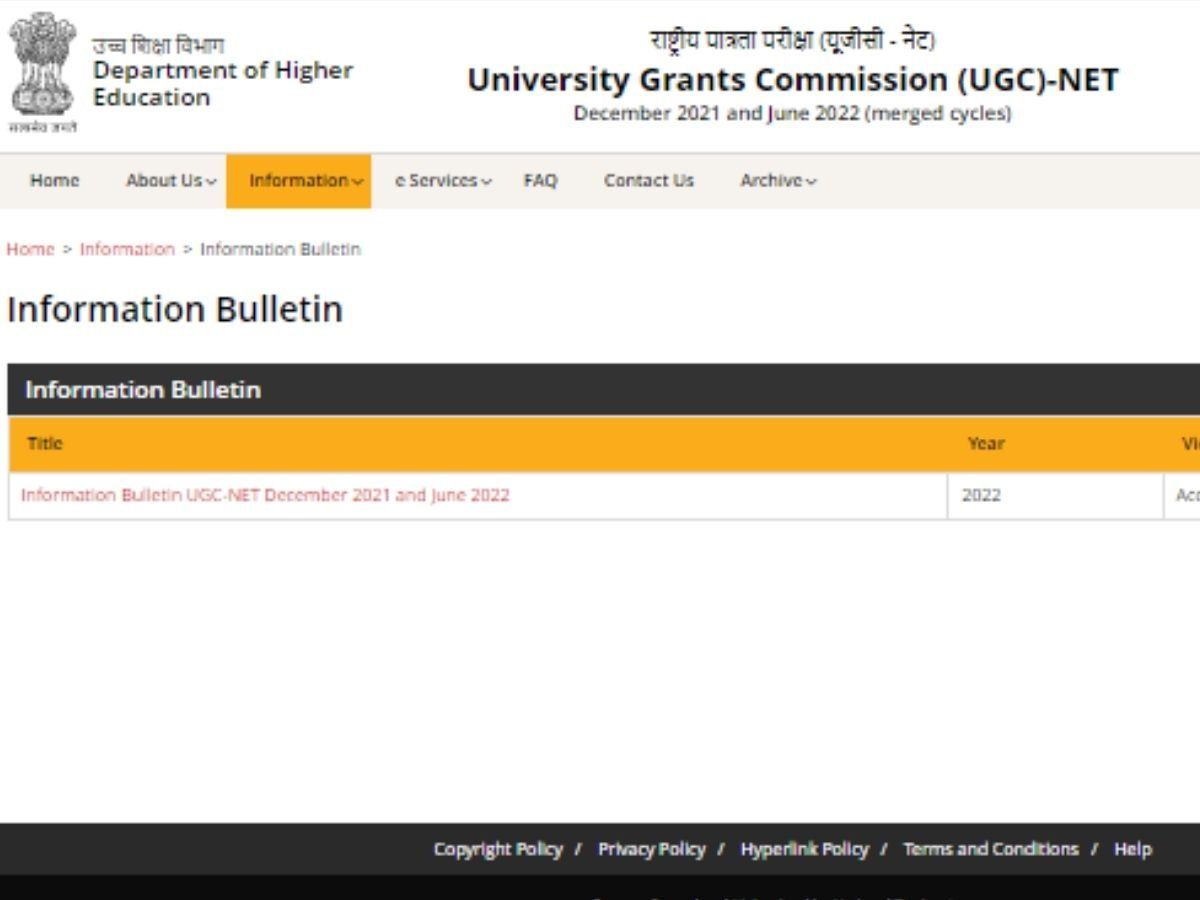This screenshot has height=900, width=1200.
Task: Expand the e Services dropdown menu
Action: coord(443,181)
